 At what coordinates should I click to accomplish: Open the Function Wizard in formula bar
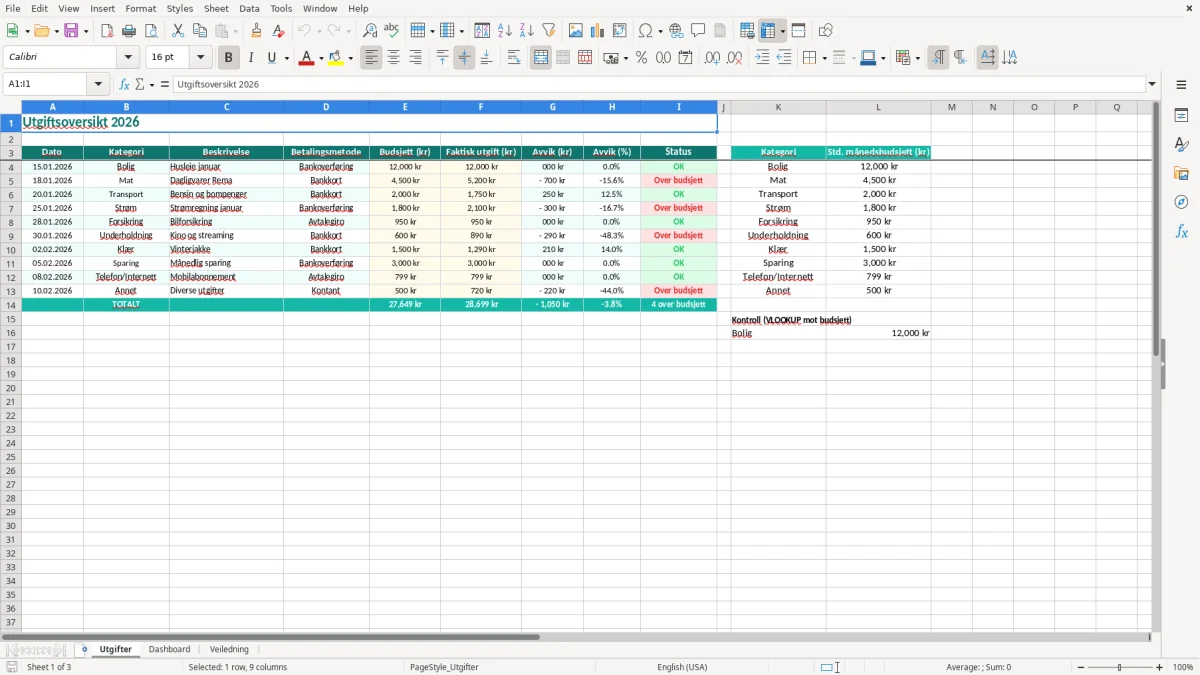click(x=124, y=84)
